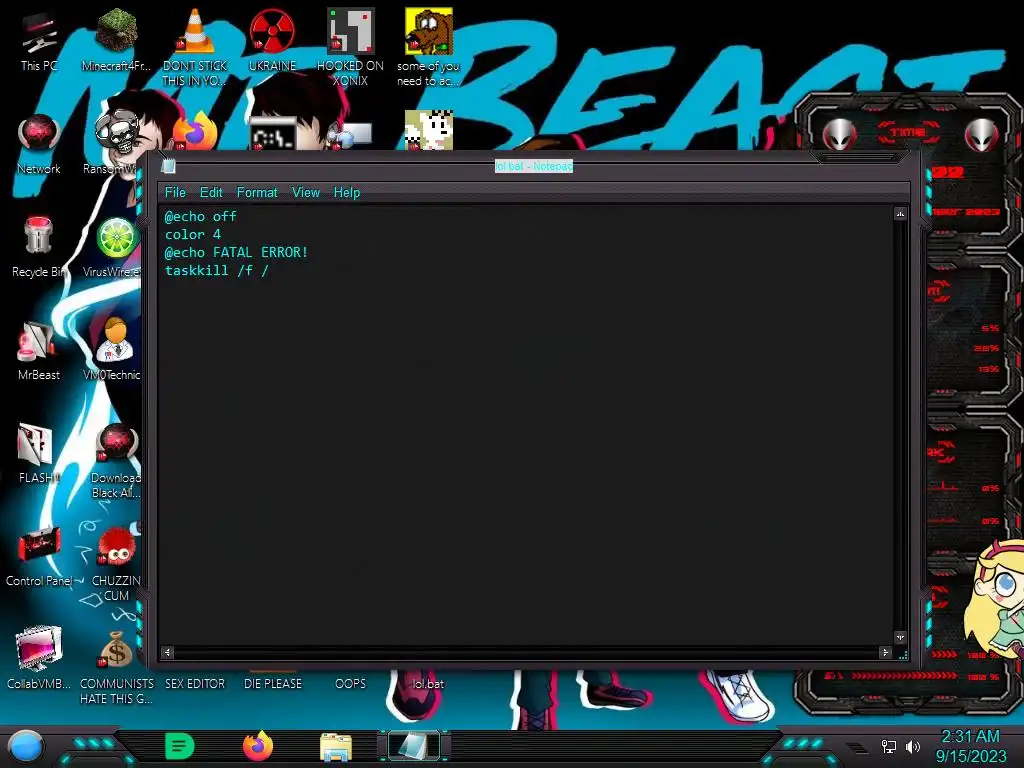Select the pixel dog icon under 'some of you'

(428, 130)
